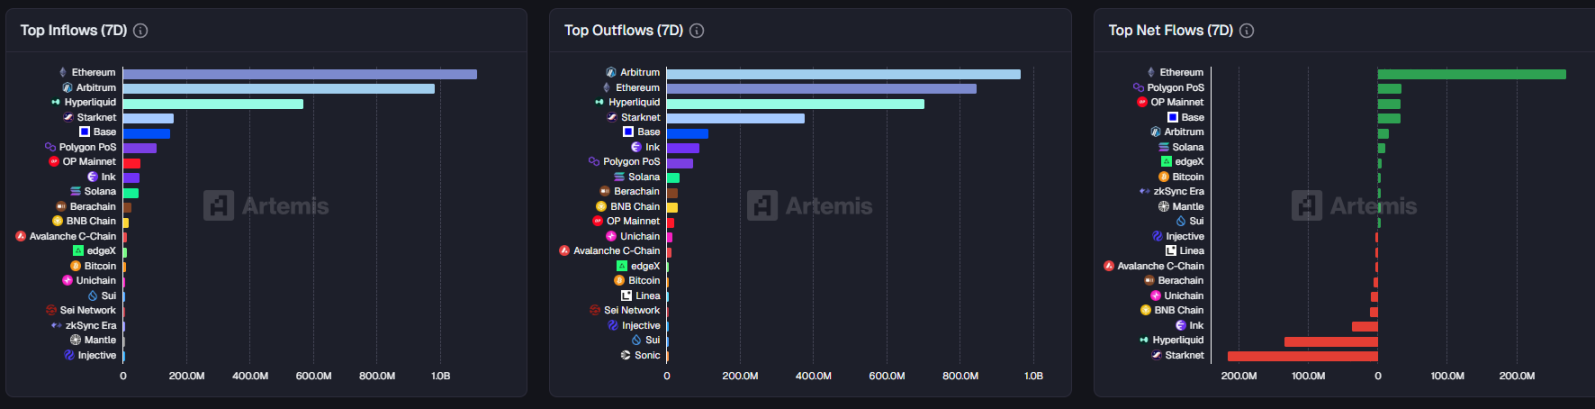Select the Starknet bar in Top Outflows
Image resolution: width=1595 pixels, height=409 pixels.
[x=735, y=118]
